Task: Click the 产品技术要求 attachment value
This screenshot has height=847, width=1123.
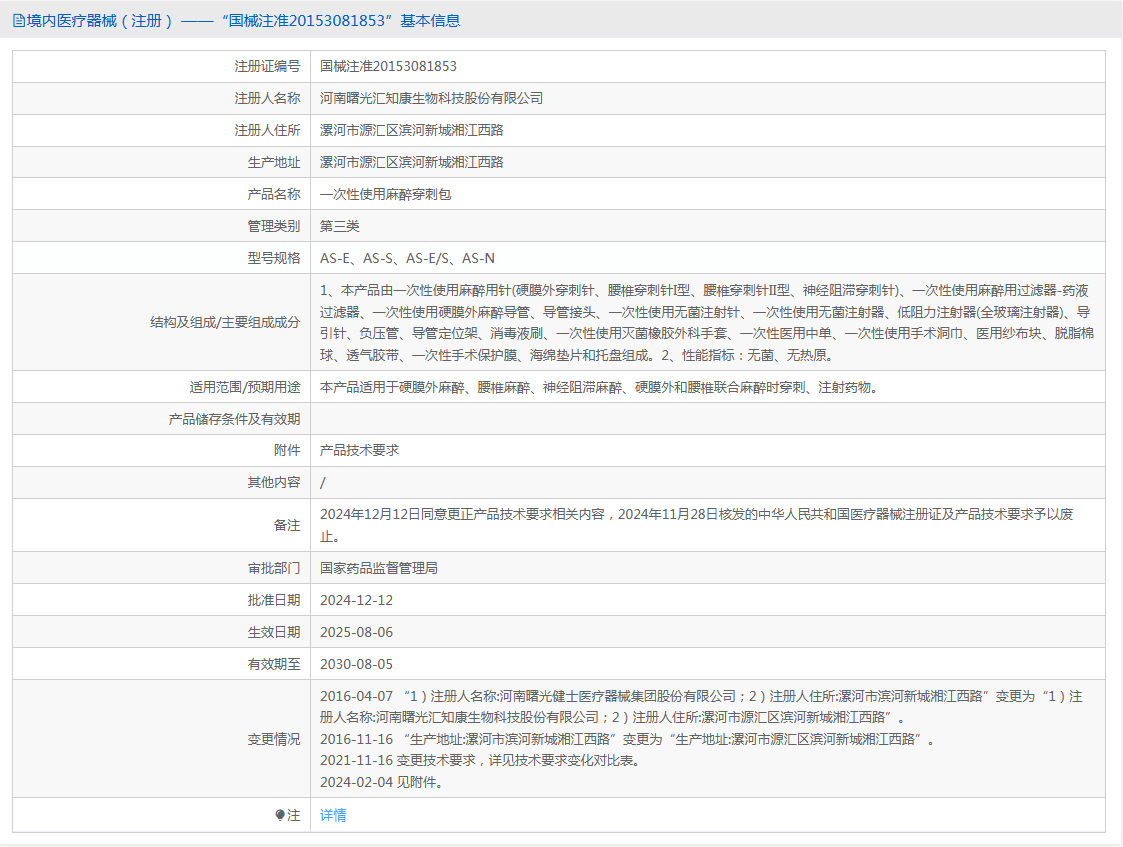Action: [359, 450]
